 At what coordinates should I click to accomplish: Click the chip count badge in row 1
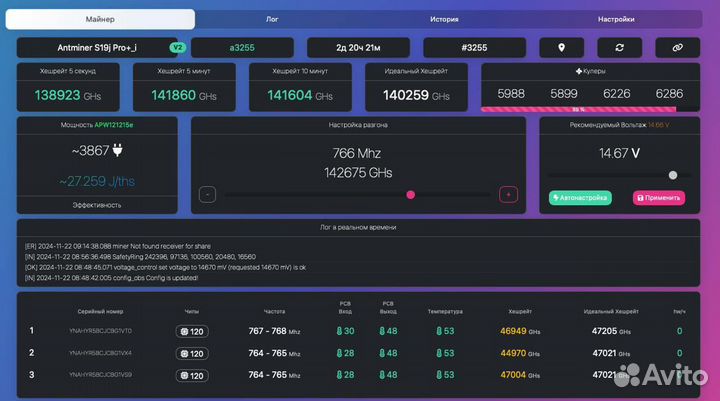click(191, 331)
